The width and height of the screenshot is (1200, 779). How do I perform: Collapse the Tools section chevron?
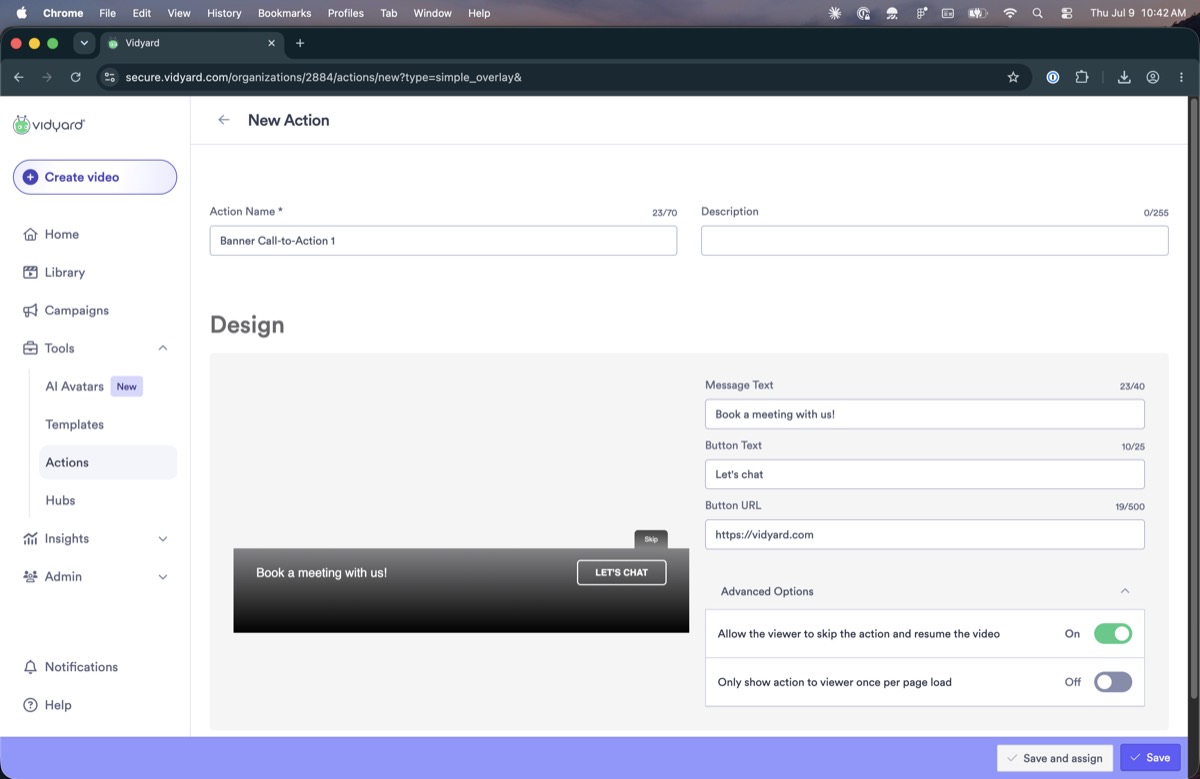163,348
